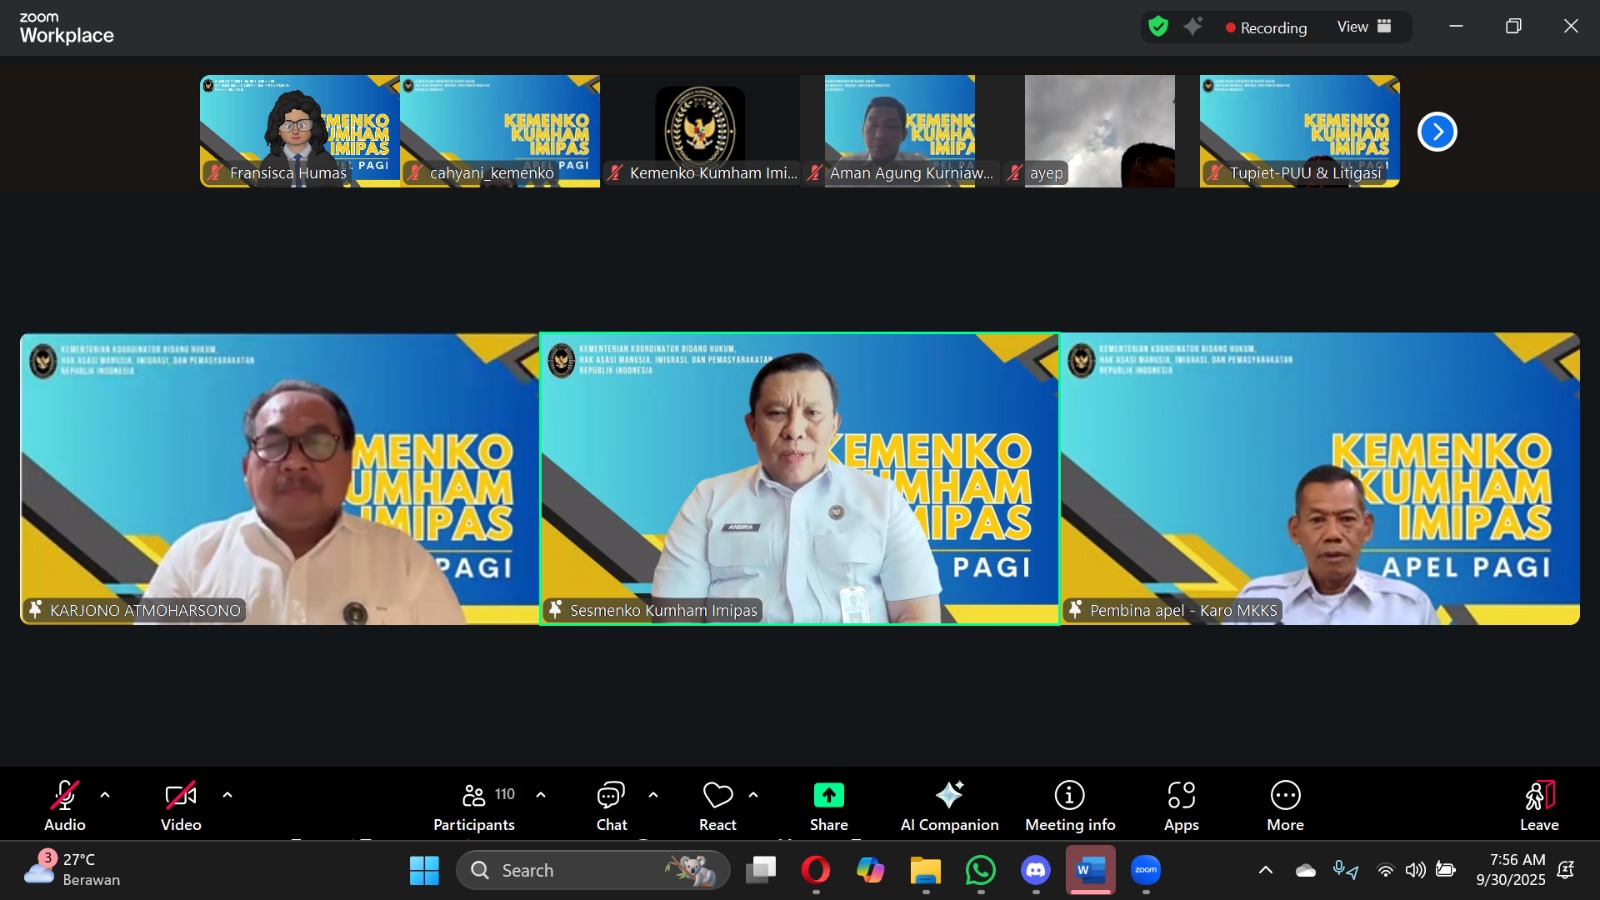Image resolution: width=1600 pixels, height=900 pixels.
Task: Leave the meeting
Action: coord(1539,806)
